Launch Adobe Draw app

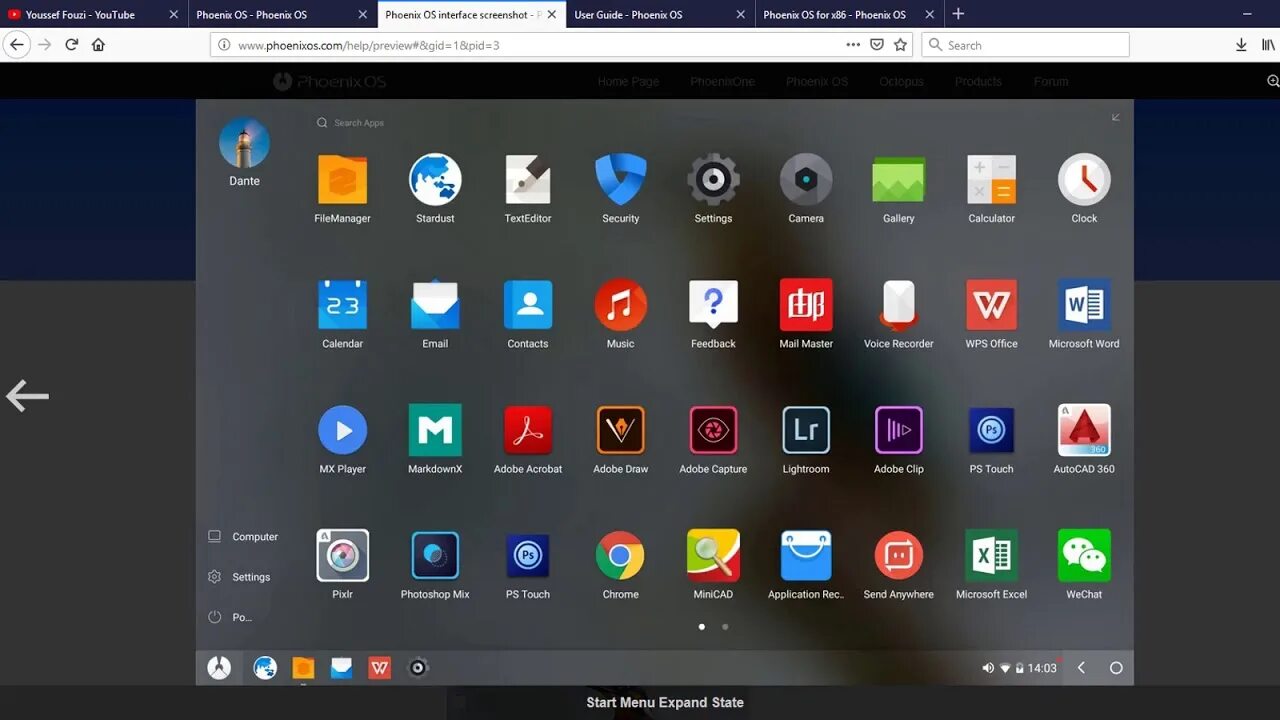620,430
